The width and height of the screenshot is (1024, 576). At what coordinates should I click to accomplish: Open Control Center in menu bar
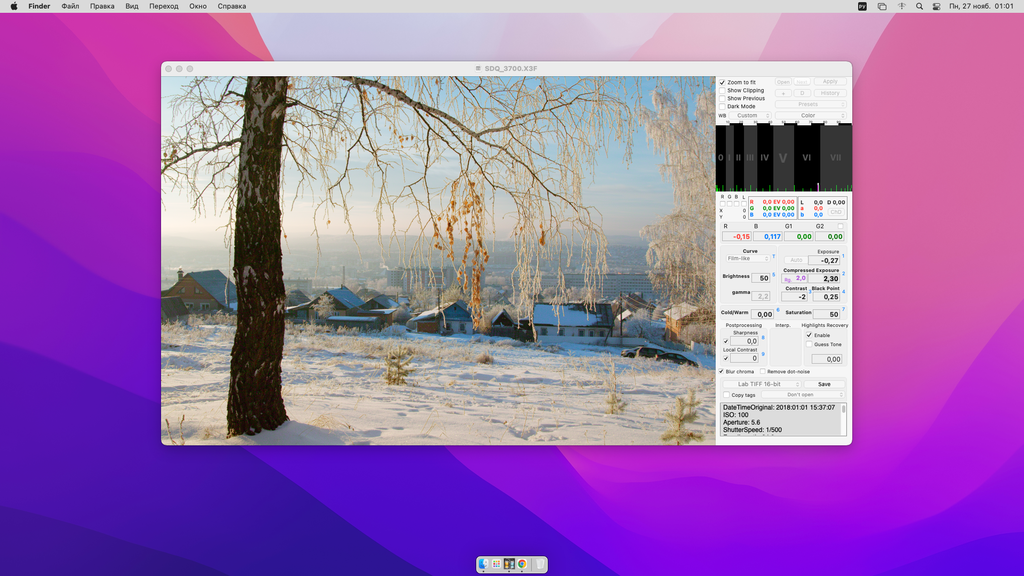point(936,6)
